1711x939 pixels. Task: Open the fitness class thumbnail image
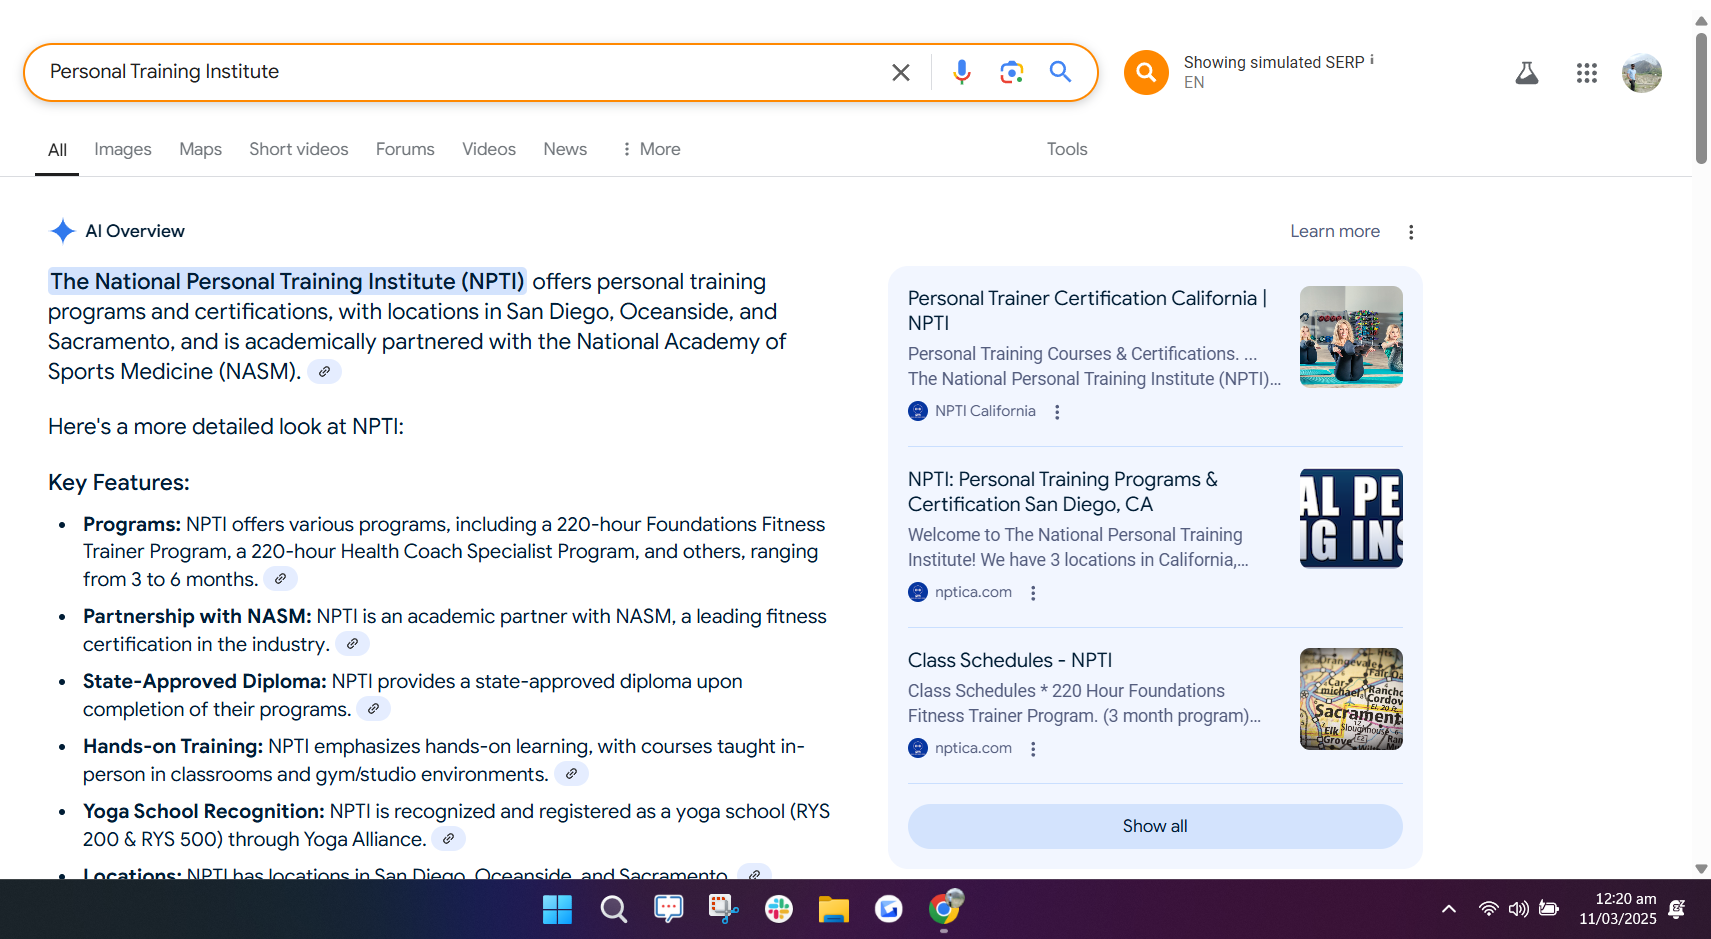tap(1351, 337)
